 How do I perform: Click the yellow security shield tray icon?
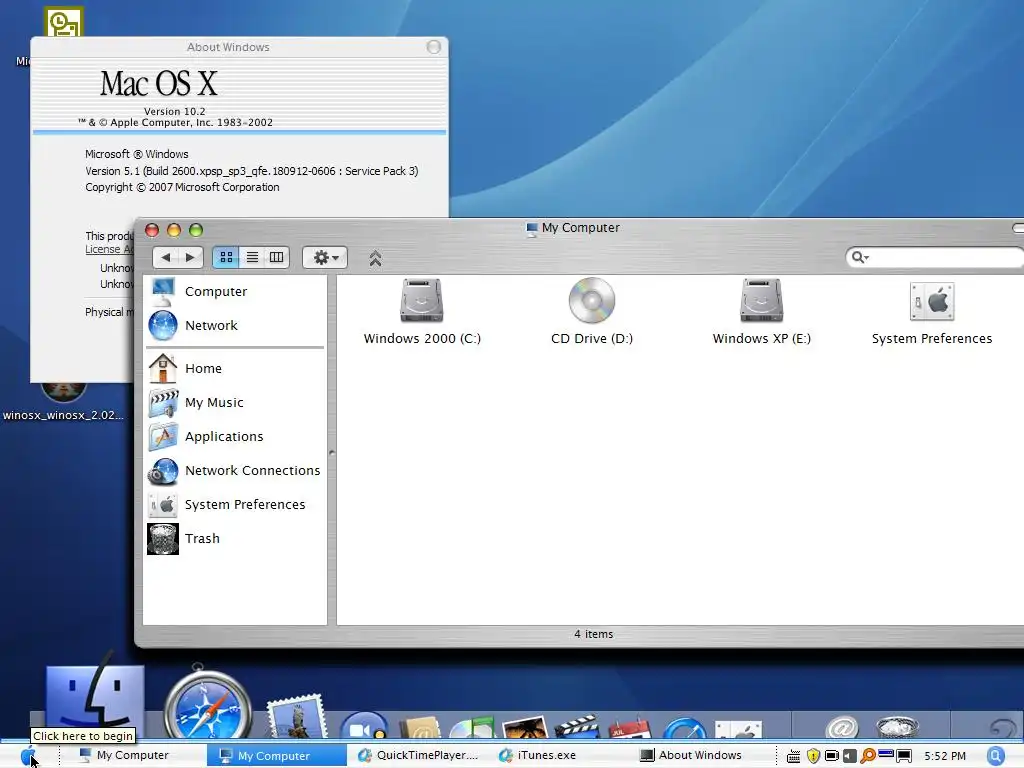[813, 756]
